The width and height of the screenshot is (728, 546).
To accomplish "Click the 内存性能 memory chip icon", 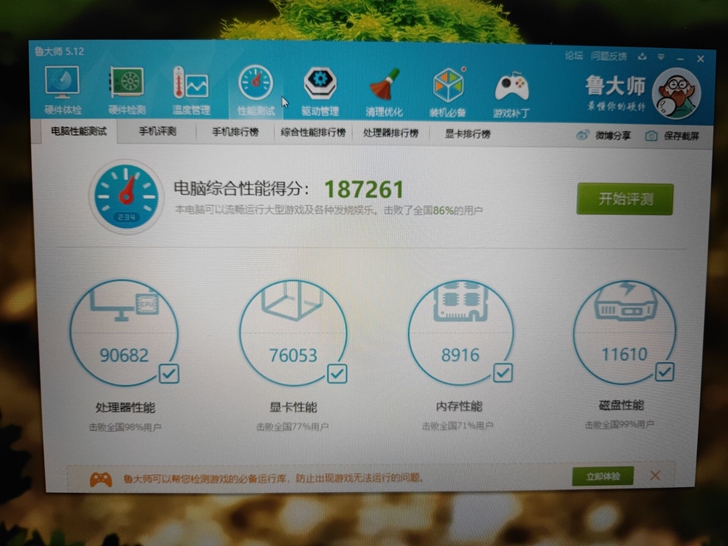I will point(460,301).
